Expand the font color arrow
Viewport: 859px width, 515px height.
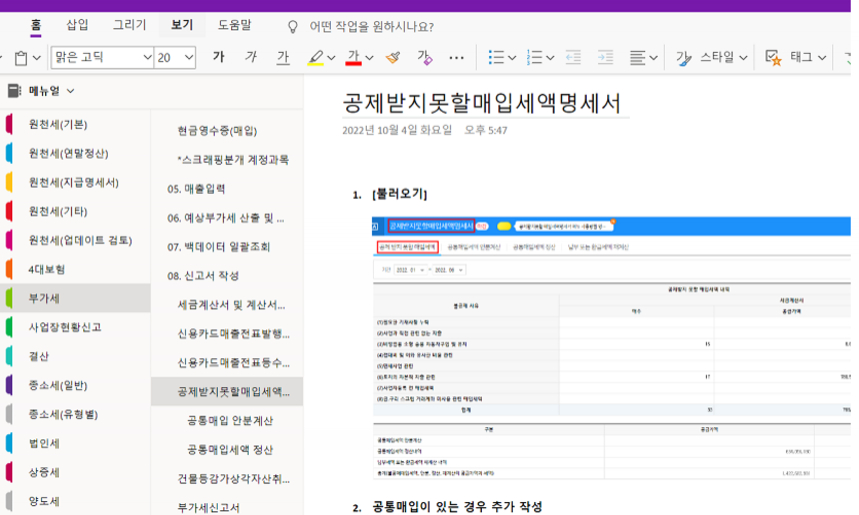369,58
